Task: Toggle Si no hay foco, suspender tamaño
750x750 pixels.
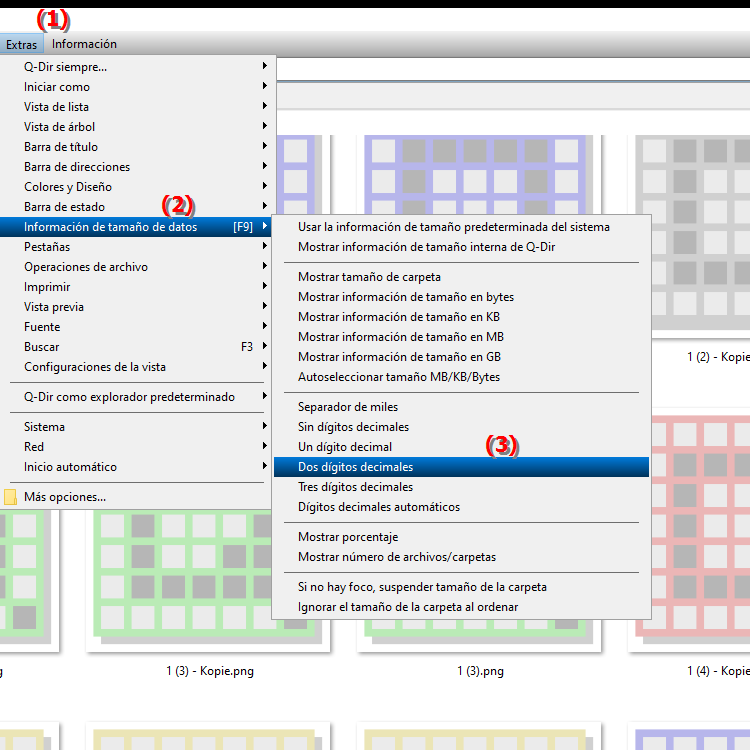Action: [x=461, y=587]
